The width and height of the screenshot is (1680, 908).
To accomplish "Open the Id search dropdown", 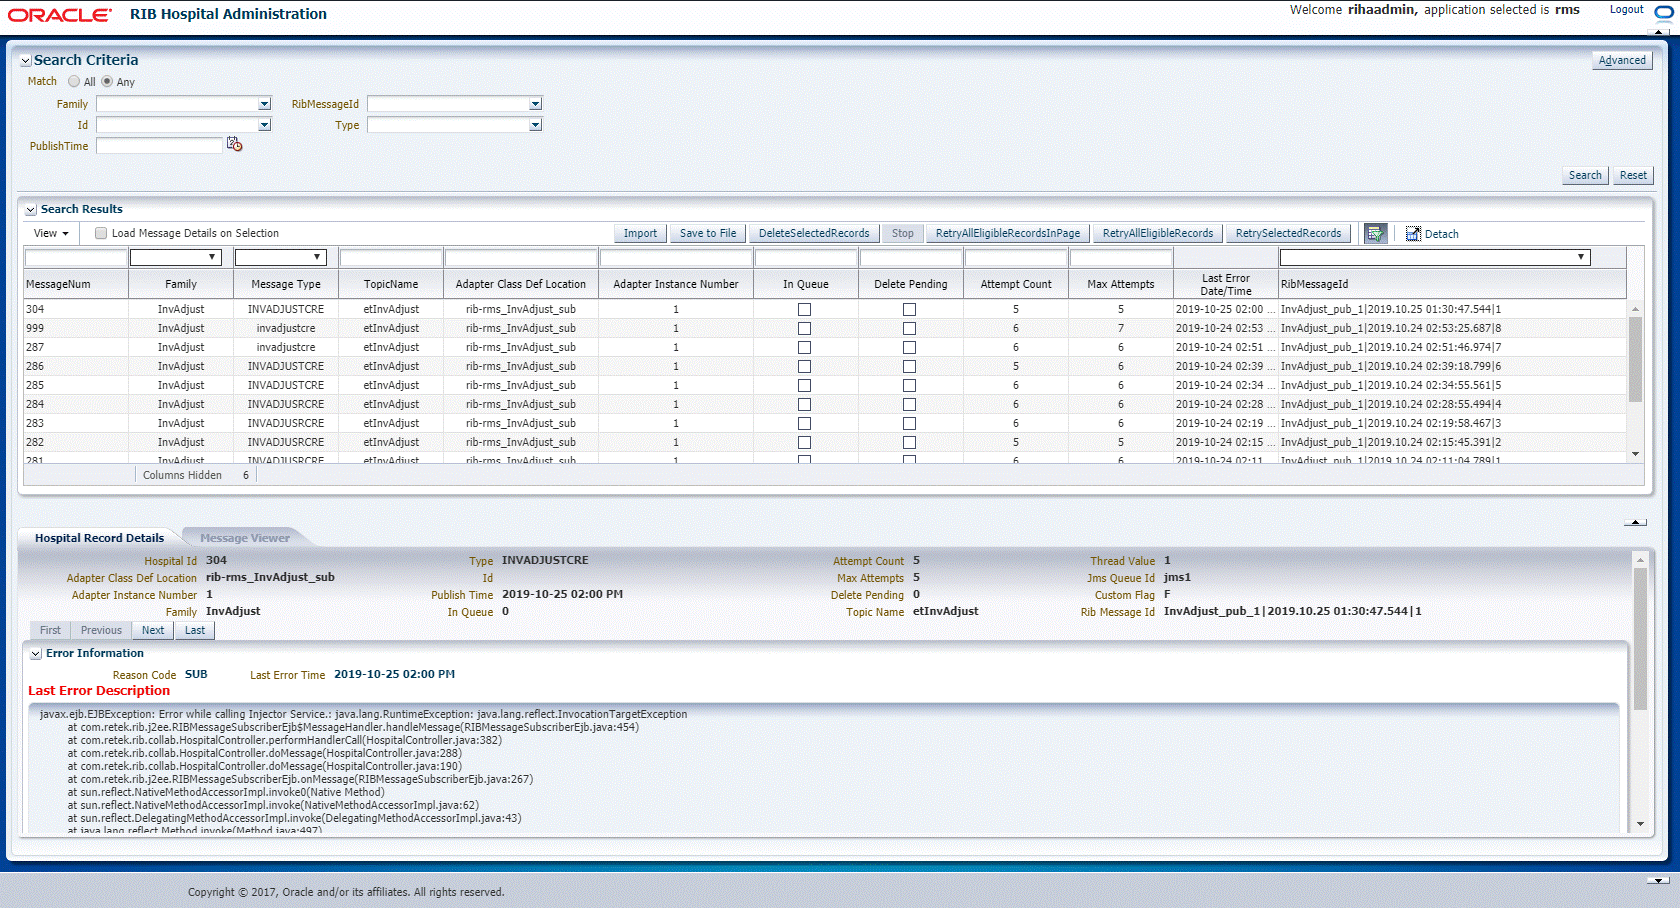I will 265,125.
